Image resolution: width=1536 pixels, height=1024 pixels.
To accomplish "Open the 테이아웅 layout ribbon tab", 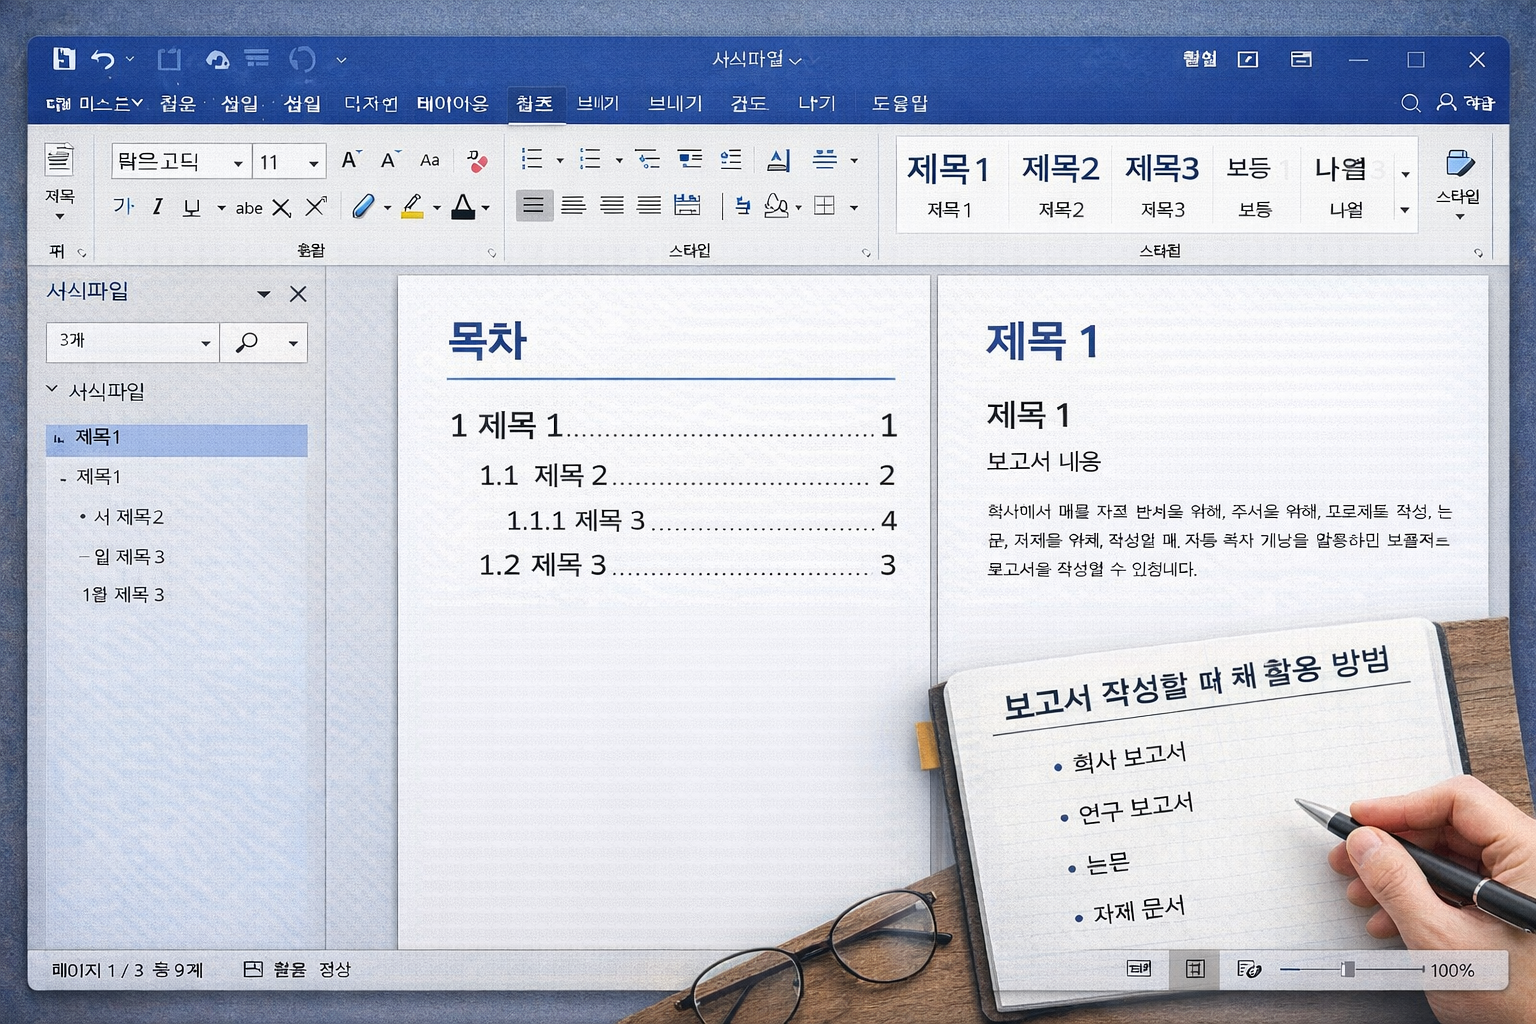I will 452,103.
